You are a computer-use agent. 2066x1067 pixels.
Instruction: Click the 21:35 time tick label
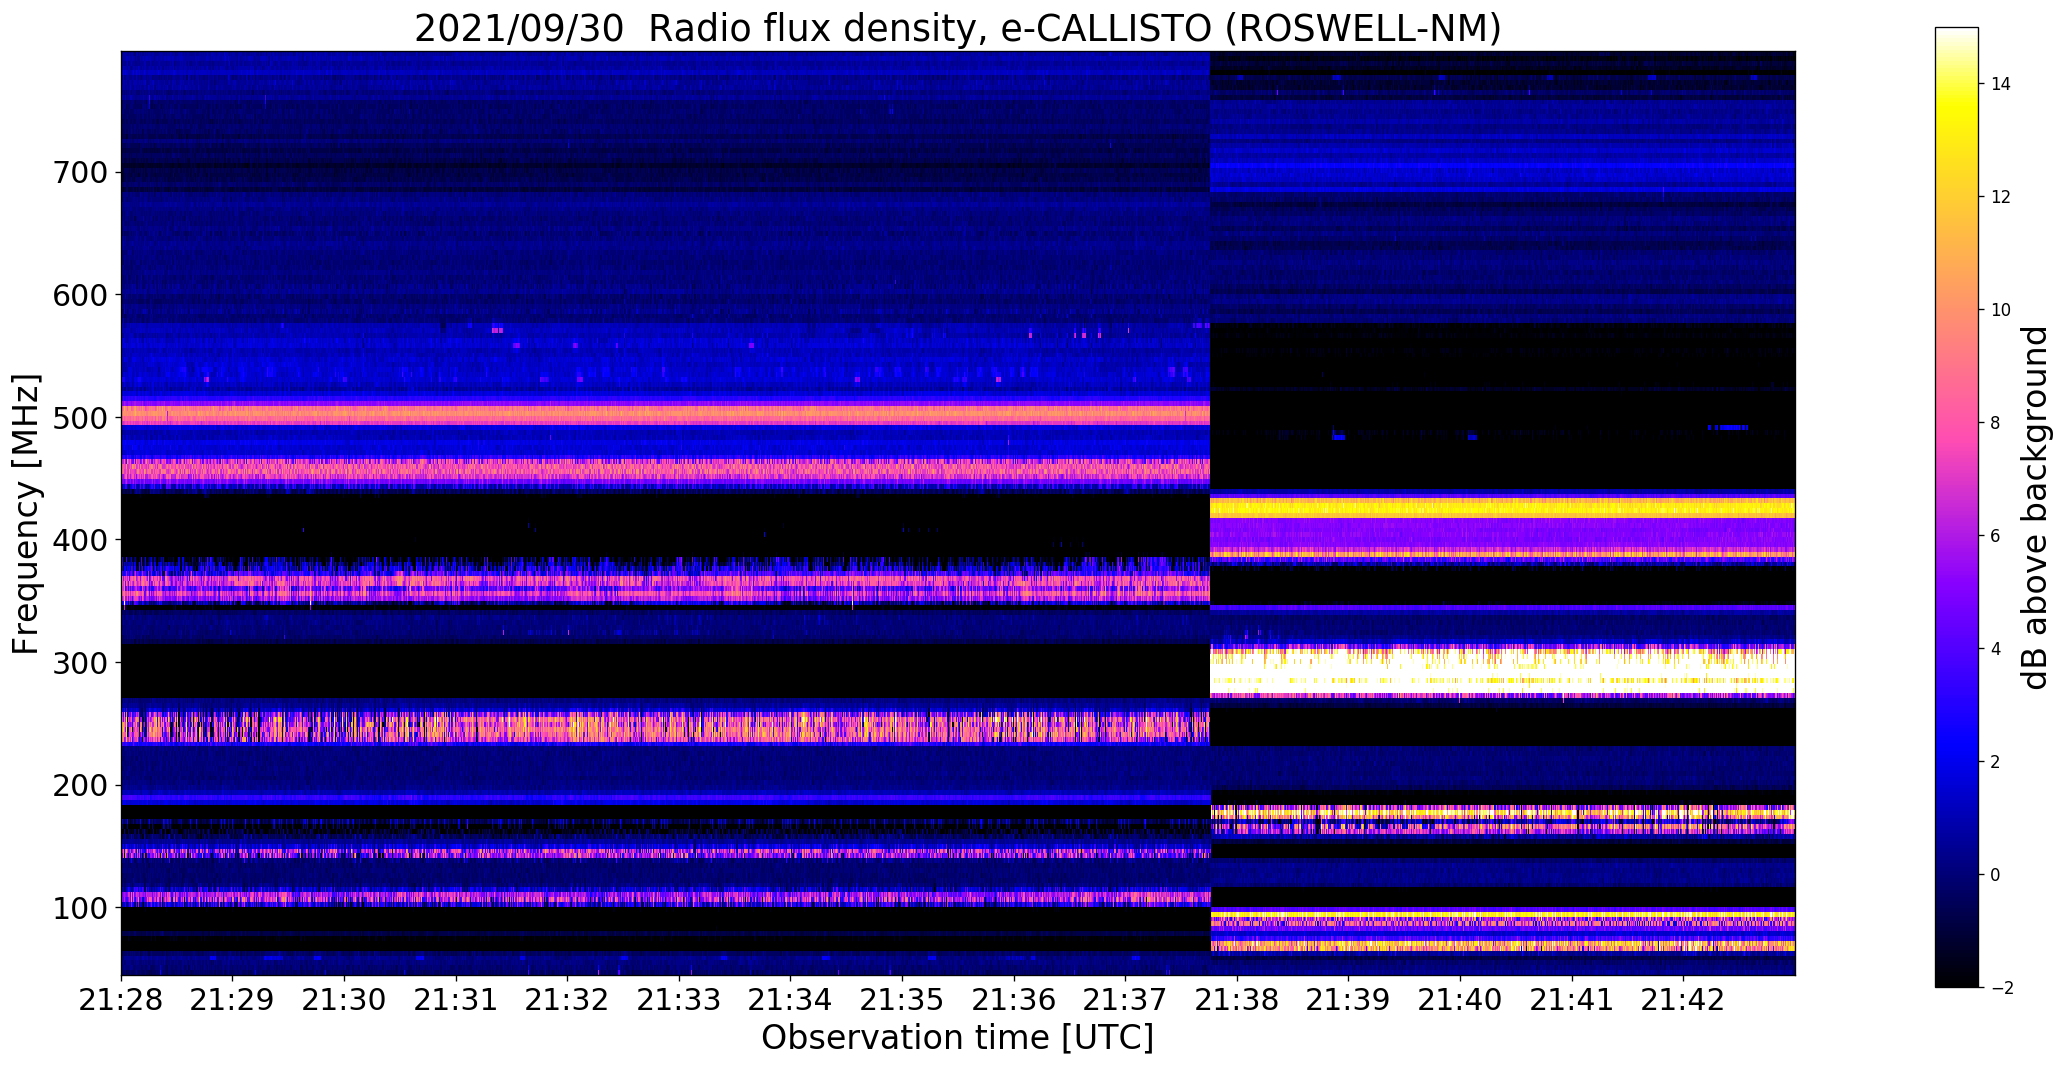[903, 1000]
